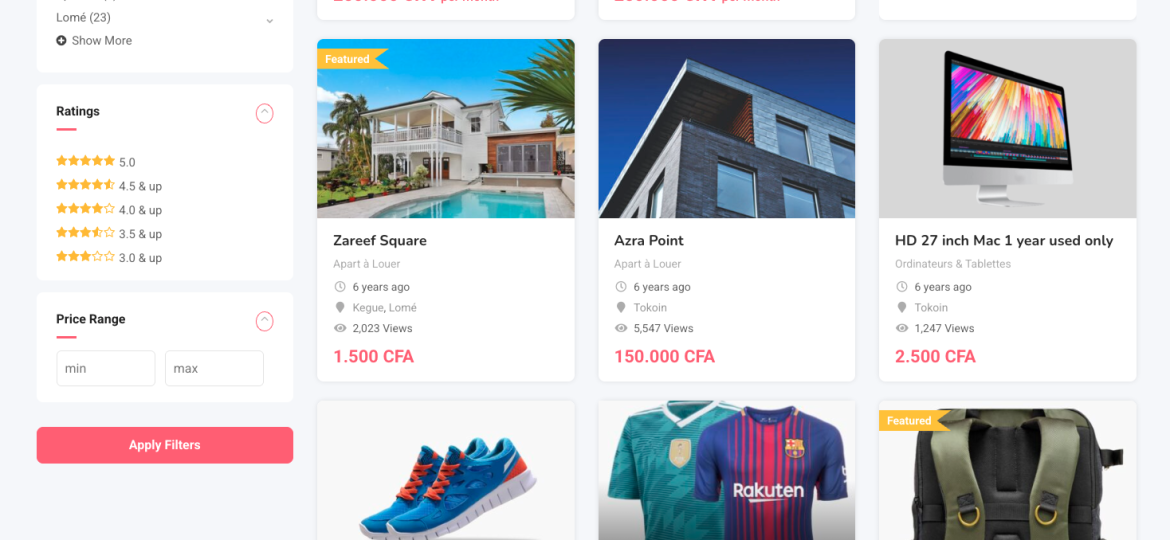Click the location pin icon next to Kegue, Lomé

(340, 307)
